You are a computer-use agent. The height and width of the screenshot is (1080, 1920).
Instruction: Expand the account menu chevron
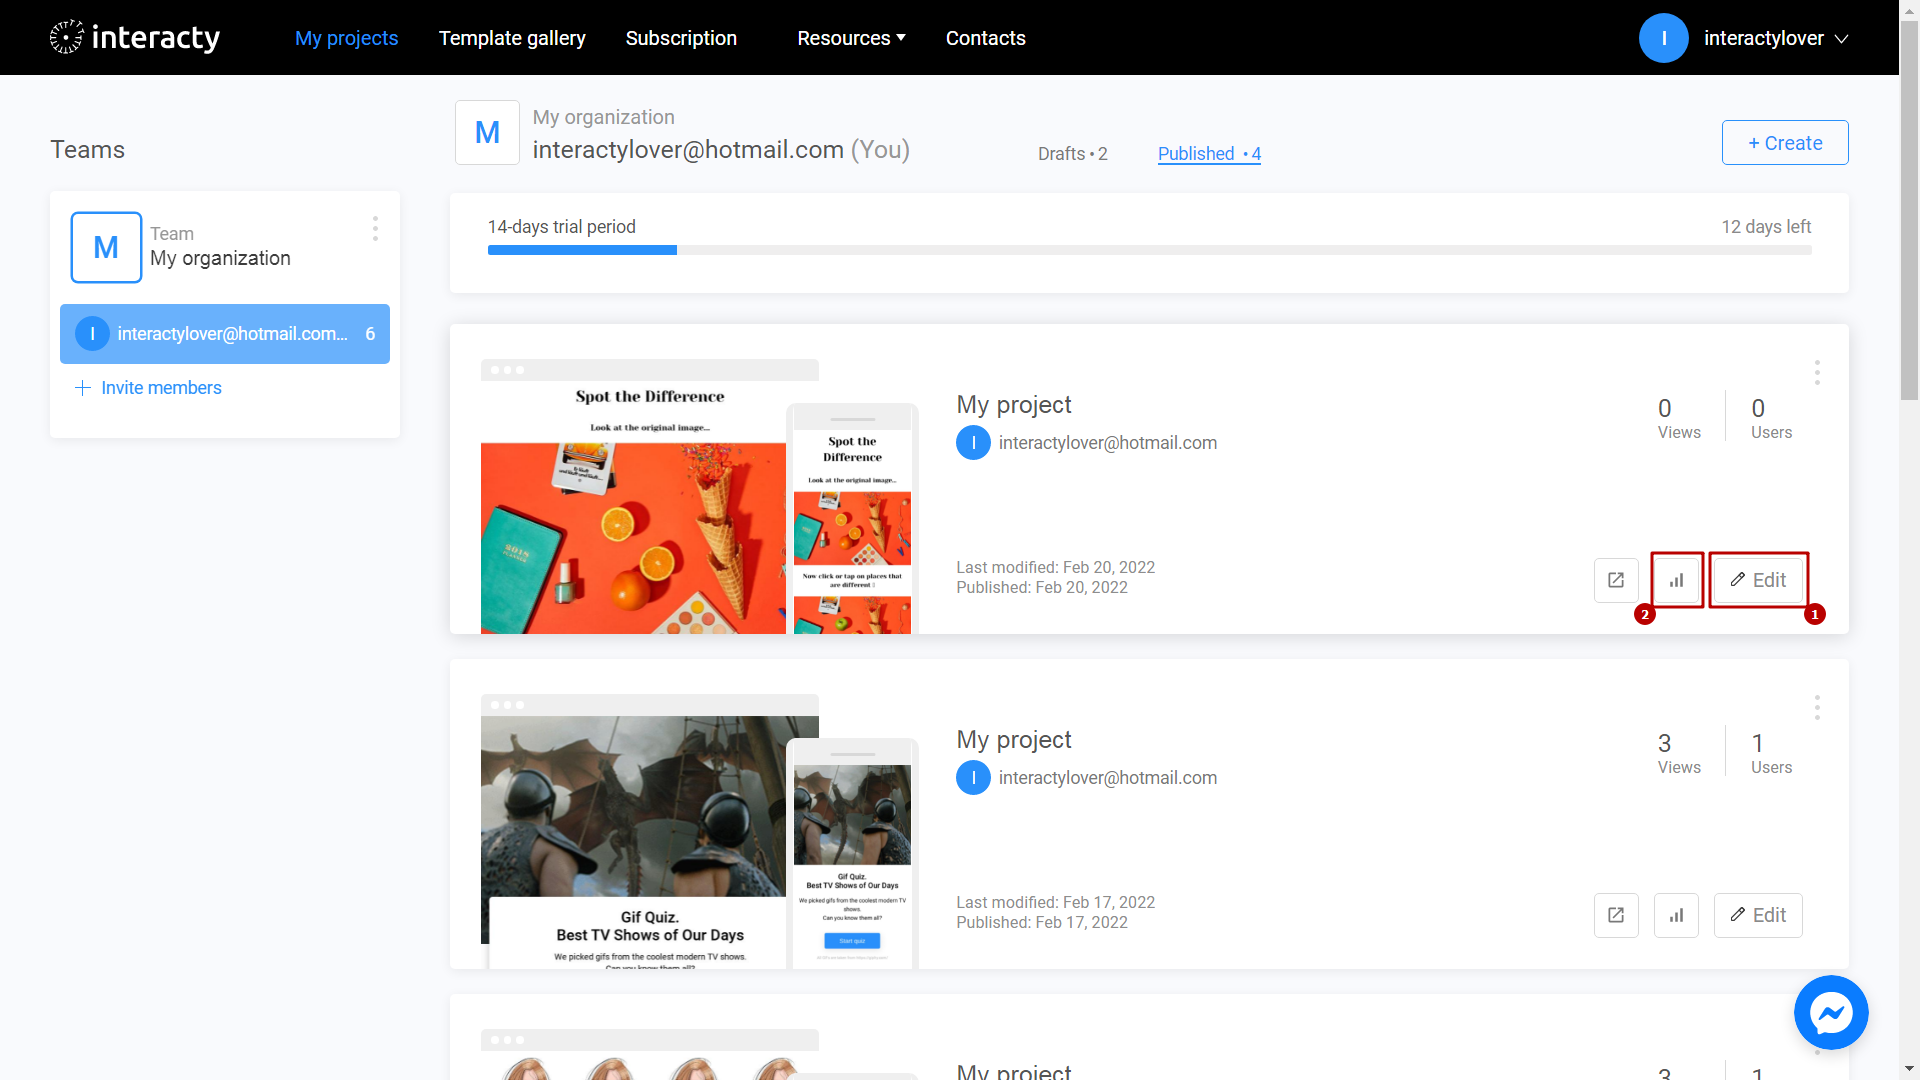1843,39
